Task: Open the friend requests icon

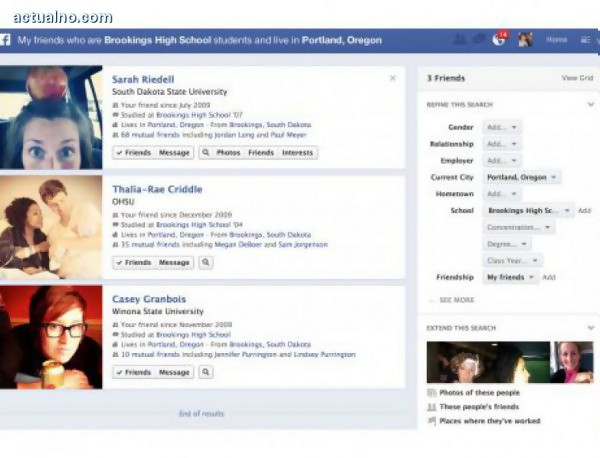Action: pos(460,39)
